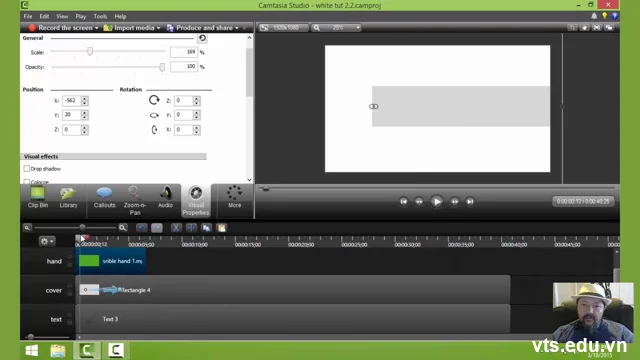The image size is (640, 360).
Task: Click the Position X spinner arrows
Action: tap(84, 100)
